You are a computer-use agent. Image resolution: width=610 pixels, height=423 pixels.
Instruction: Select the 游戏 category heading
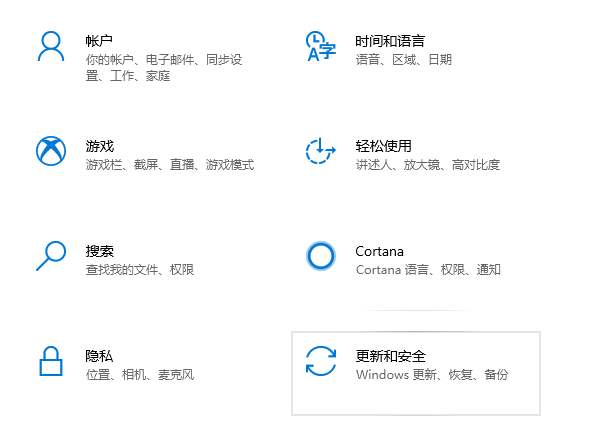click(x=100, y=146)
